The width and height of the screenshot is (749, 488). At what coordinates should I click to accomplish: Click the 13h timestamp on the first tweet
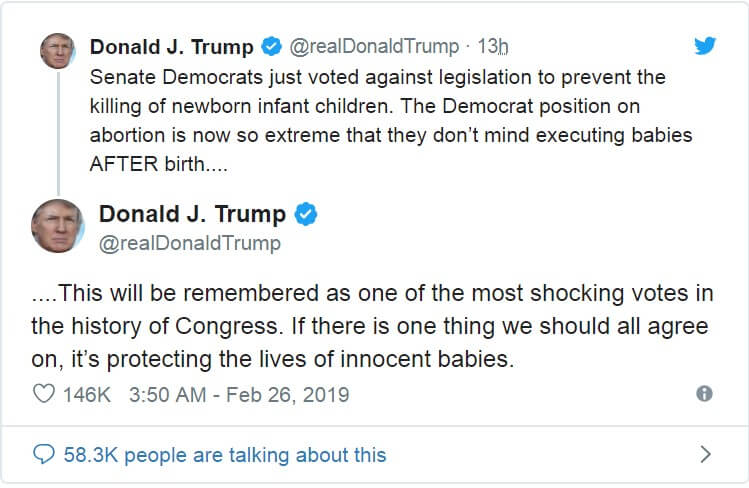pyautogui.click(x=491, y=46)
